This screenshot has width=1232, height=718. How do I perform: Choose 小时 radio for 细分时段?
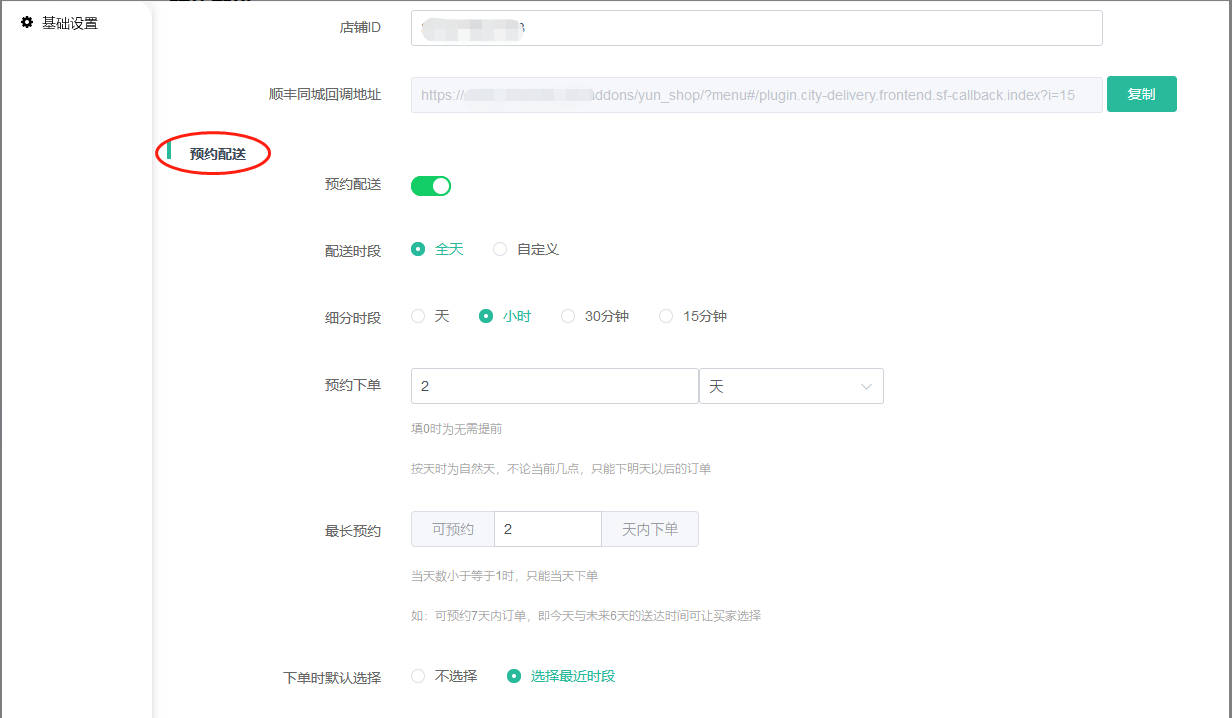tap(486, 317)
